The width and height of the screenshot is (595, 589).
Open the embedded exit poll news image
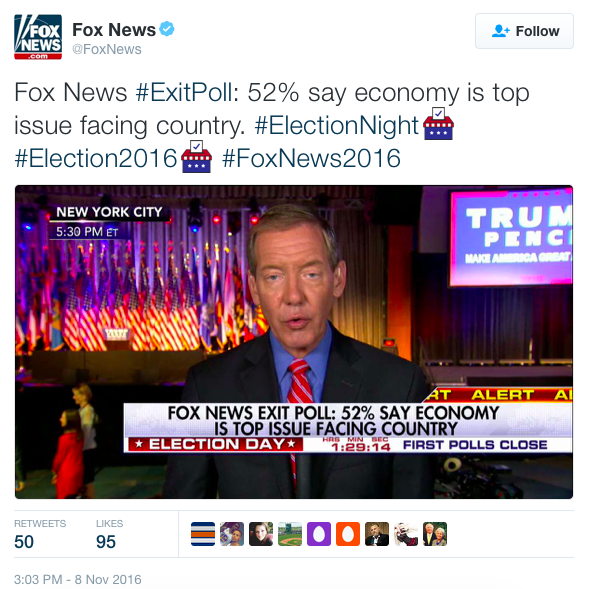pyautogui.click(x=294, y=342)
